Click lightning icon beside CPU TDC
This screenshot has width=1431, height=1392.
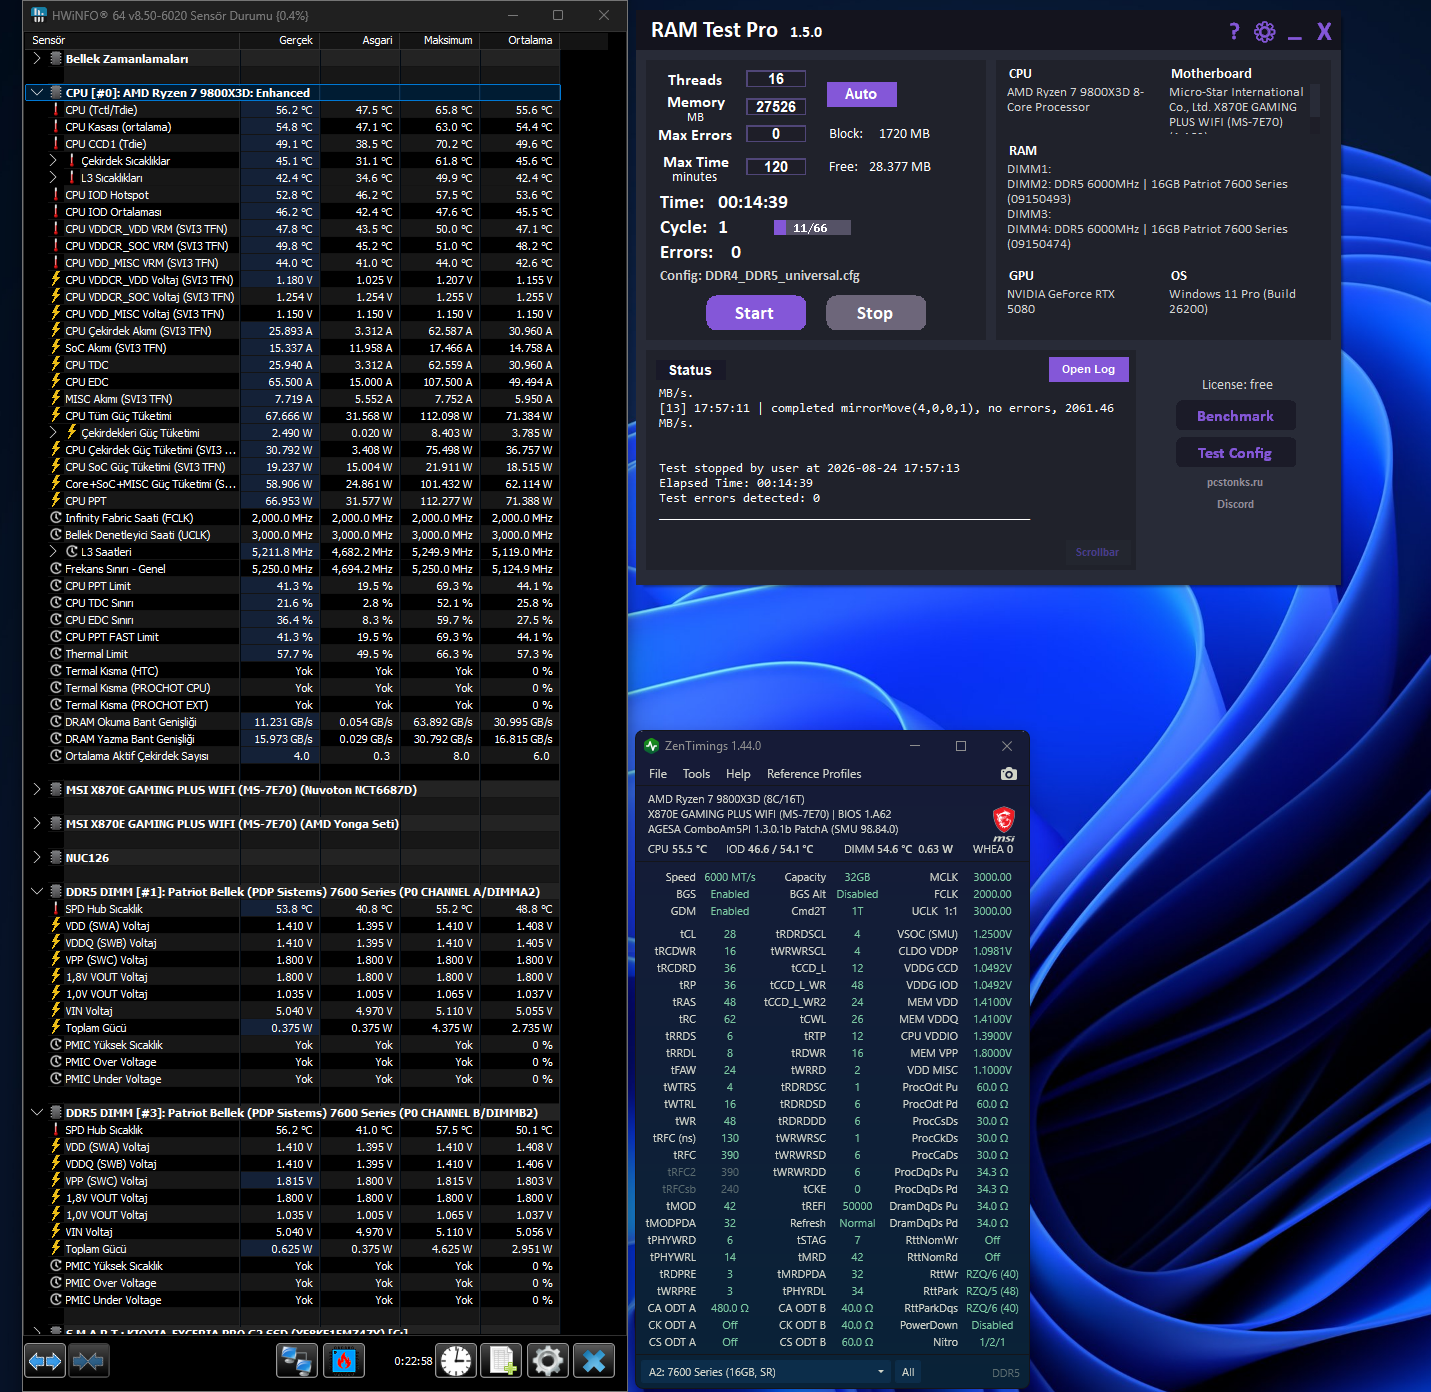(x=56, y=365)
